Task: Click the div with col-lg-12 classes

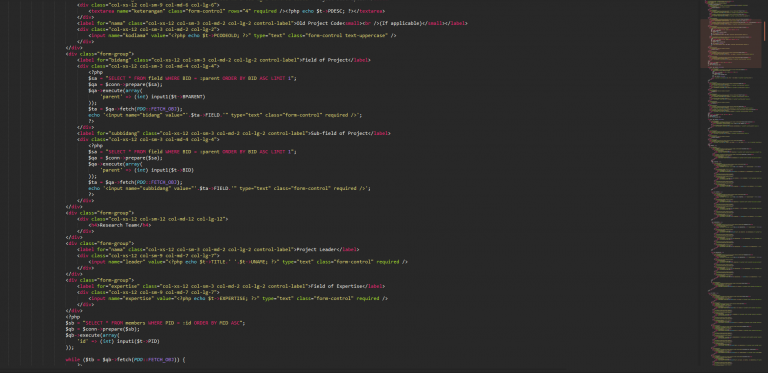Action: coord(152,219)
